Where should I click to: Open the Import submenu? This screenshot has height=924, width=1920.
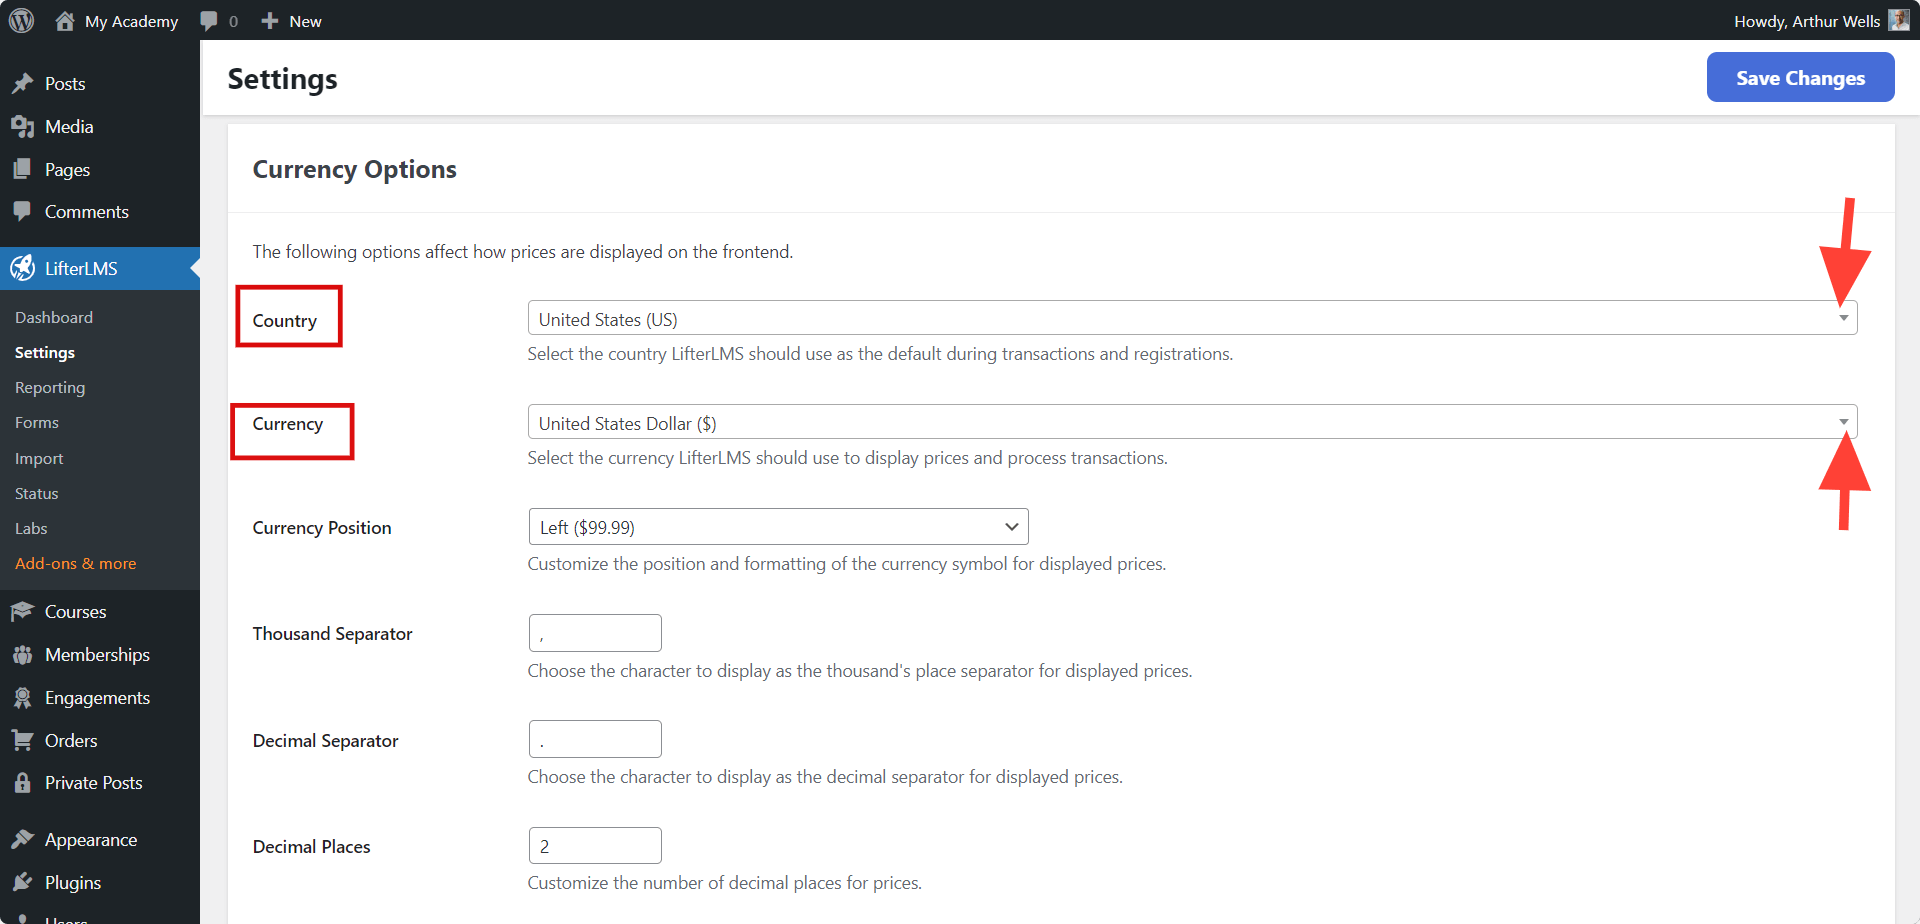click(x=39, y=459)
